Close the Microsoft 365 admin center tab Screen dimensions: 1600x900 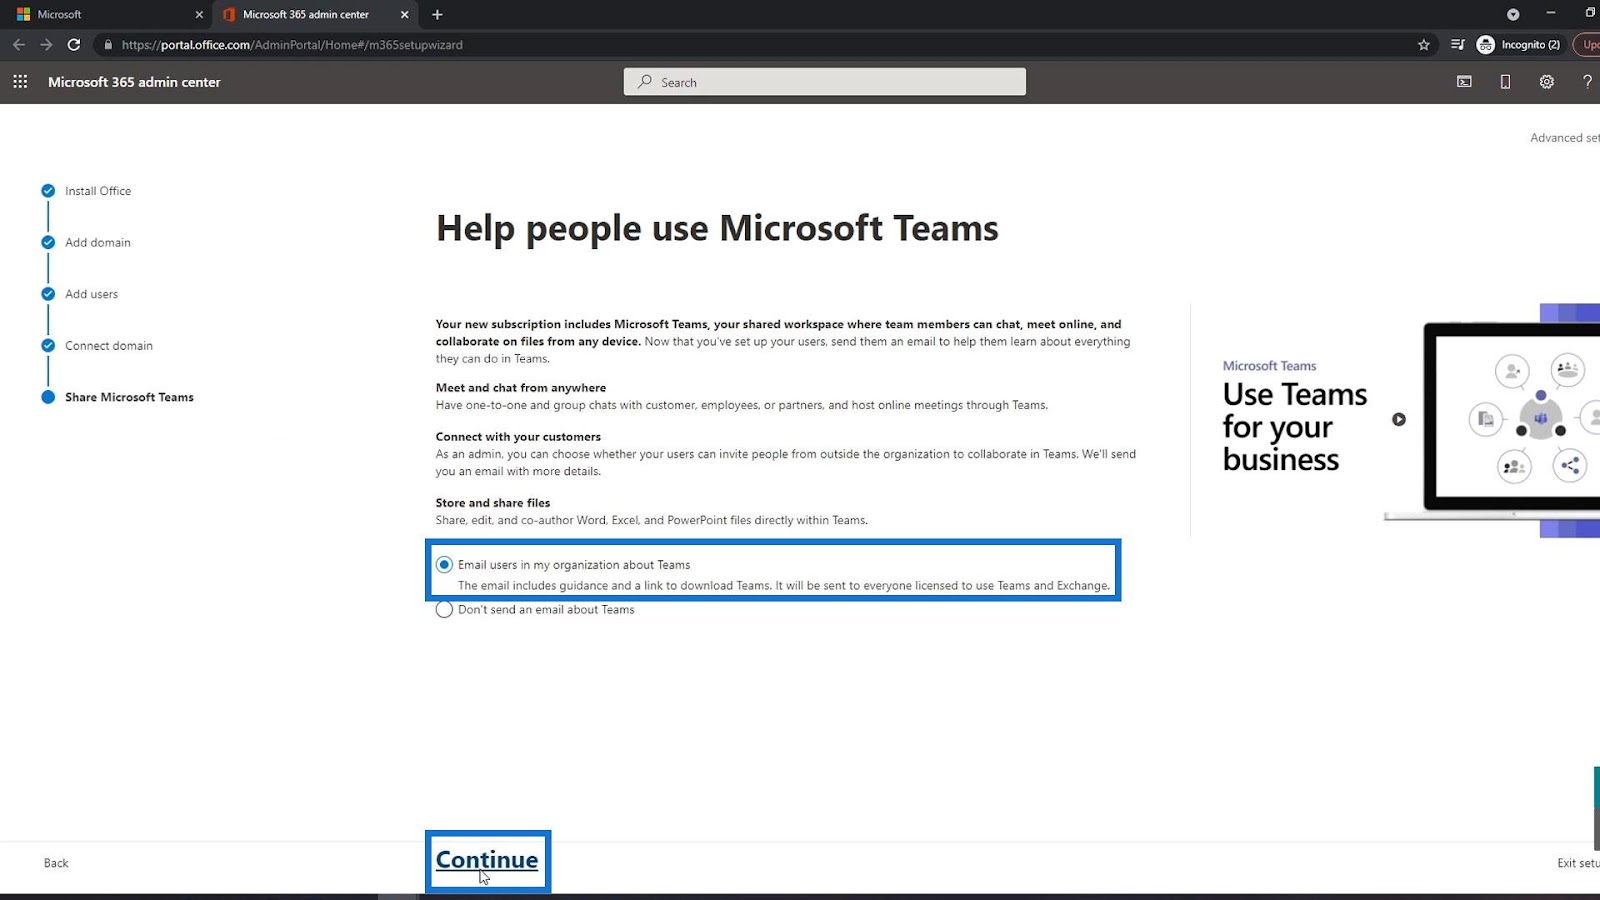click(x=404, y=15)
